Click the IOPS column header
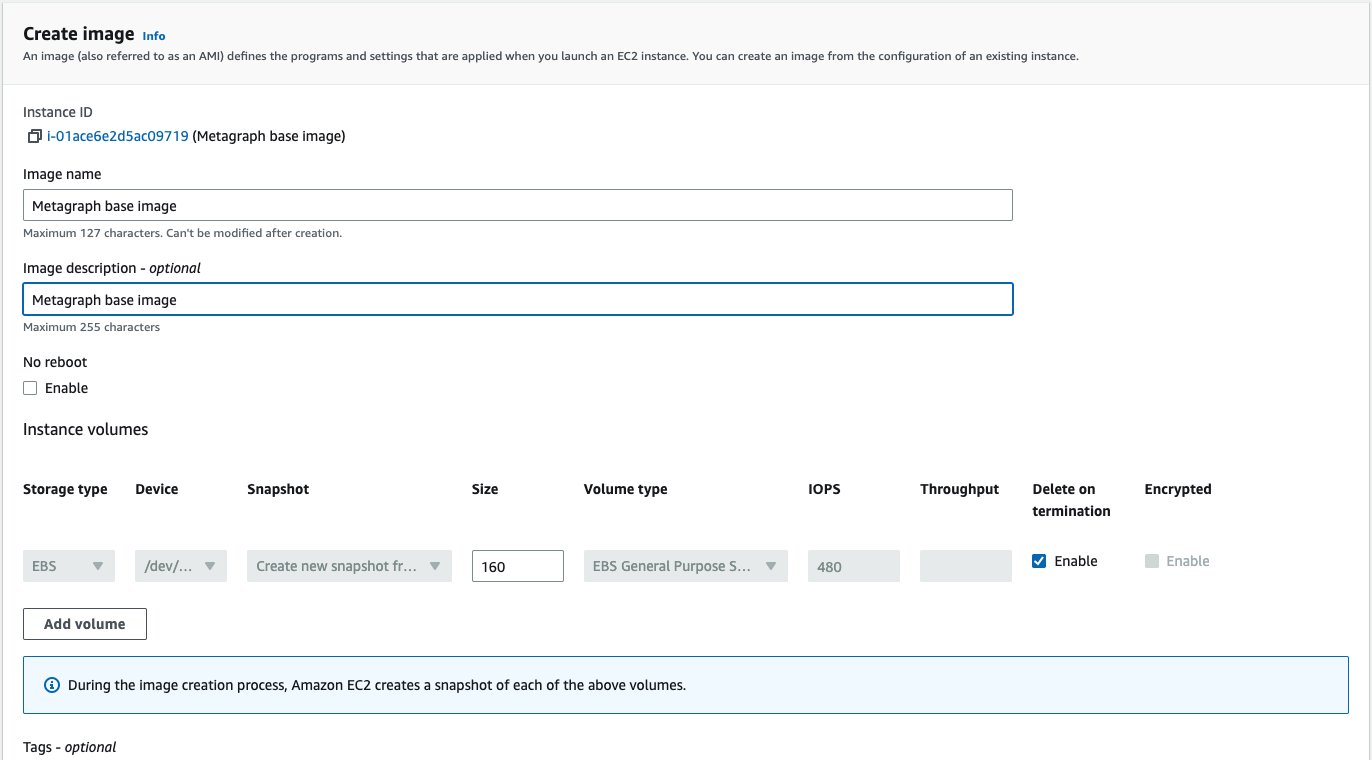 [824, 489]
